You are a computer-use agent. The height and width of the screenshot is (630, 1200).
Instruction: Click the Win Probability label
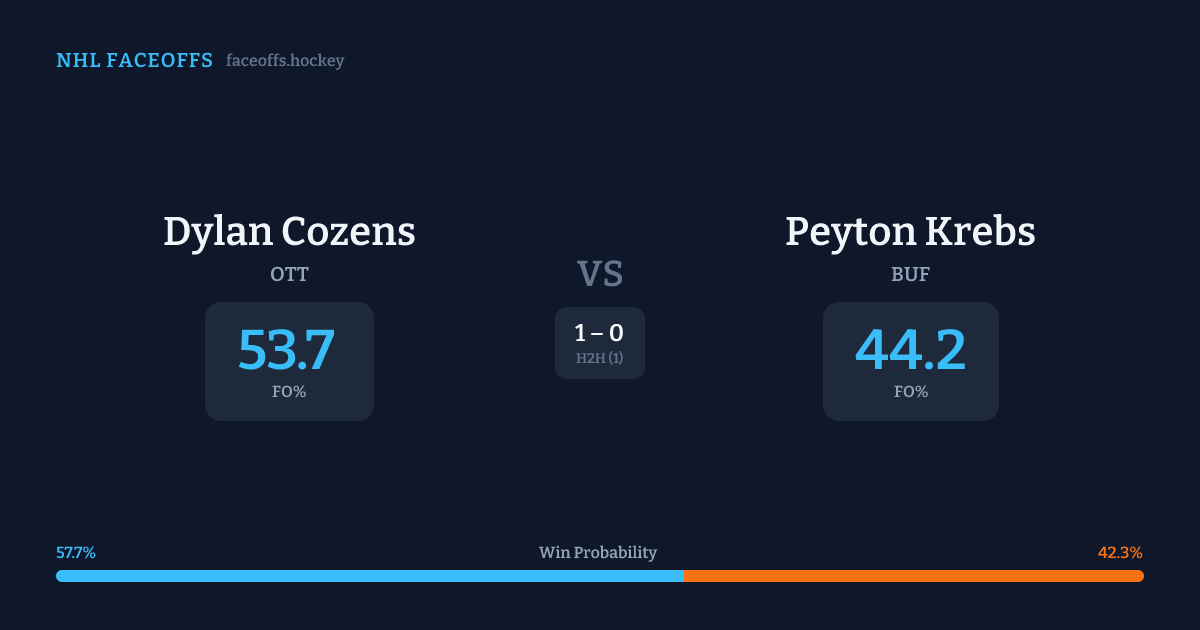tap(598, 552)
